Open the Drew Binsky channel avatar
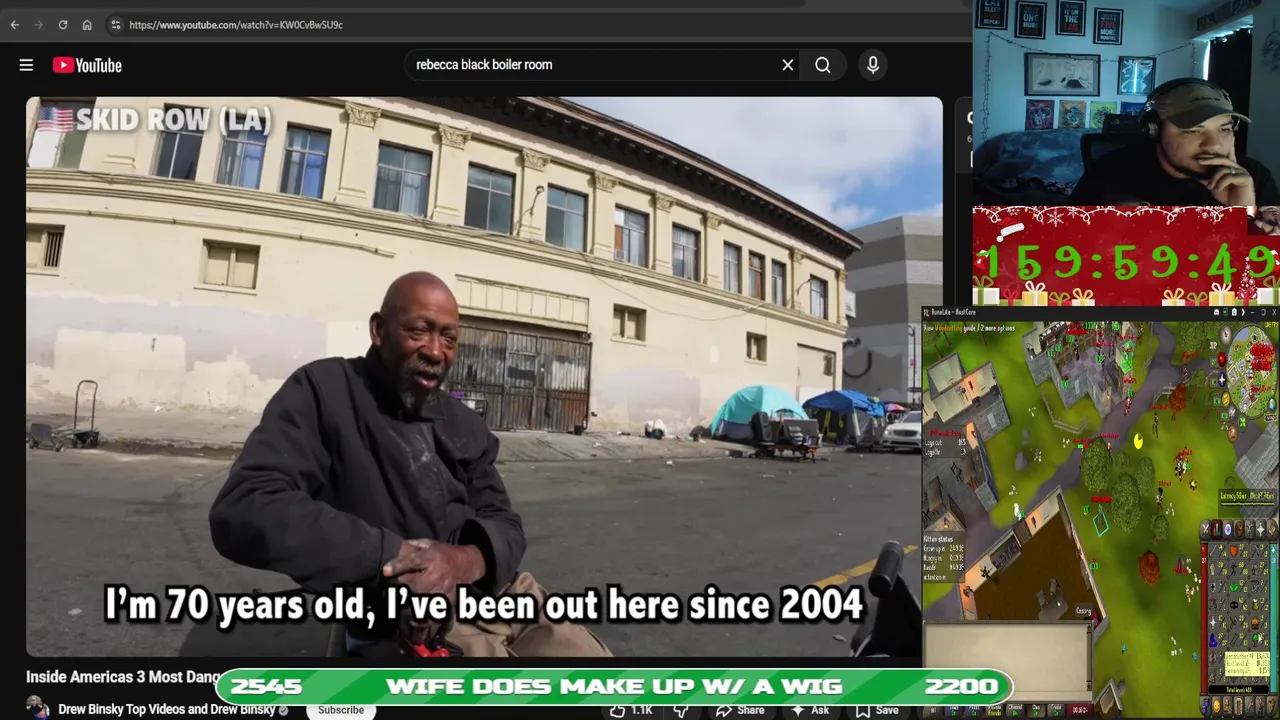This screenshot has width=1280, height=720. (x=37, y=709)
